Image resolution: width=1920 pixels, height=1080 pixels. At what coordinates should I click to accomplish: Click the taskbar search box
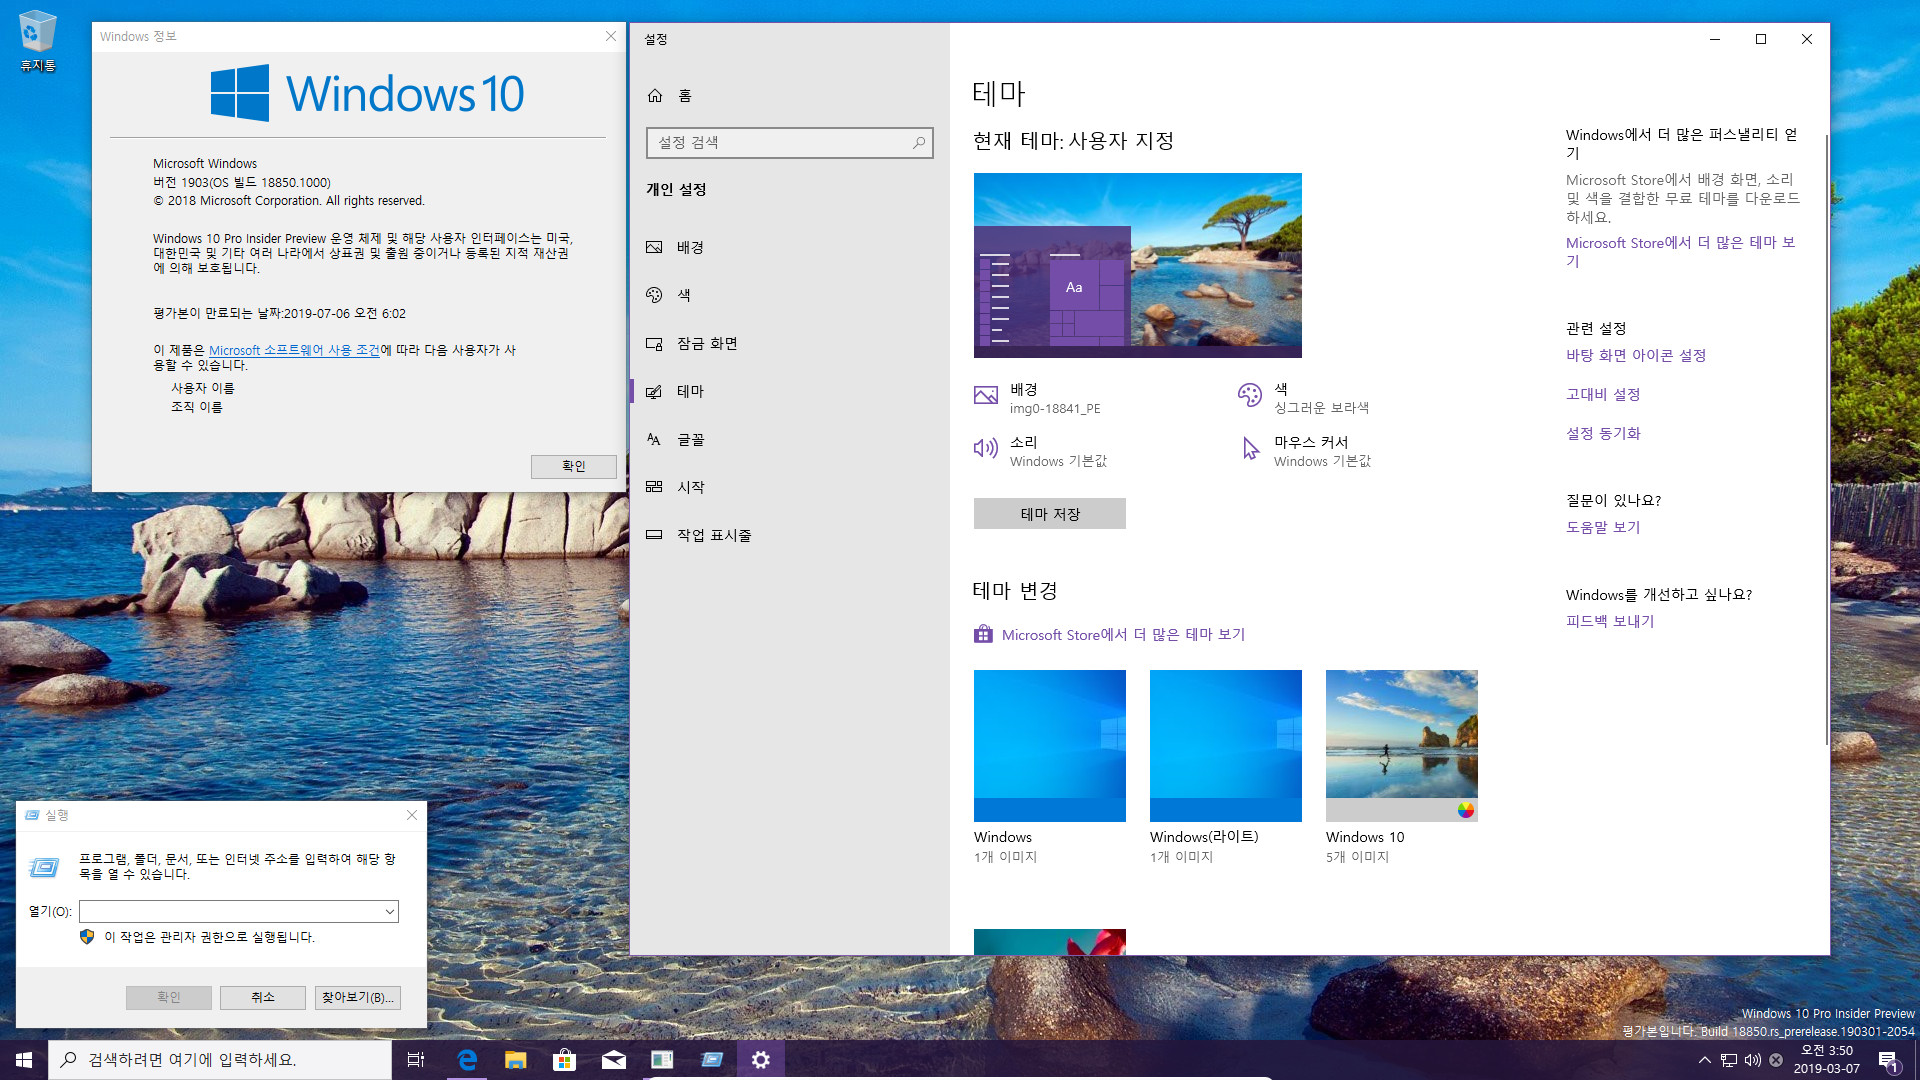(x=220, y=1060)
